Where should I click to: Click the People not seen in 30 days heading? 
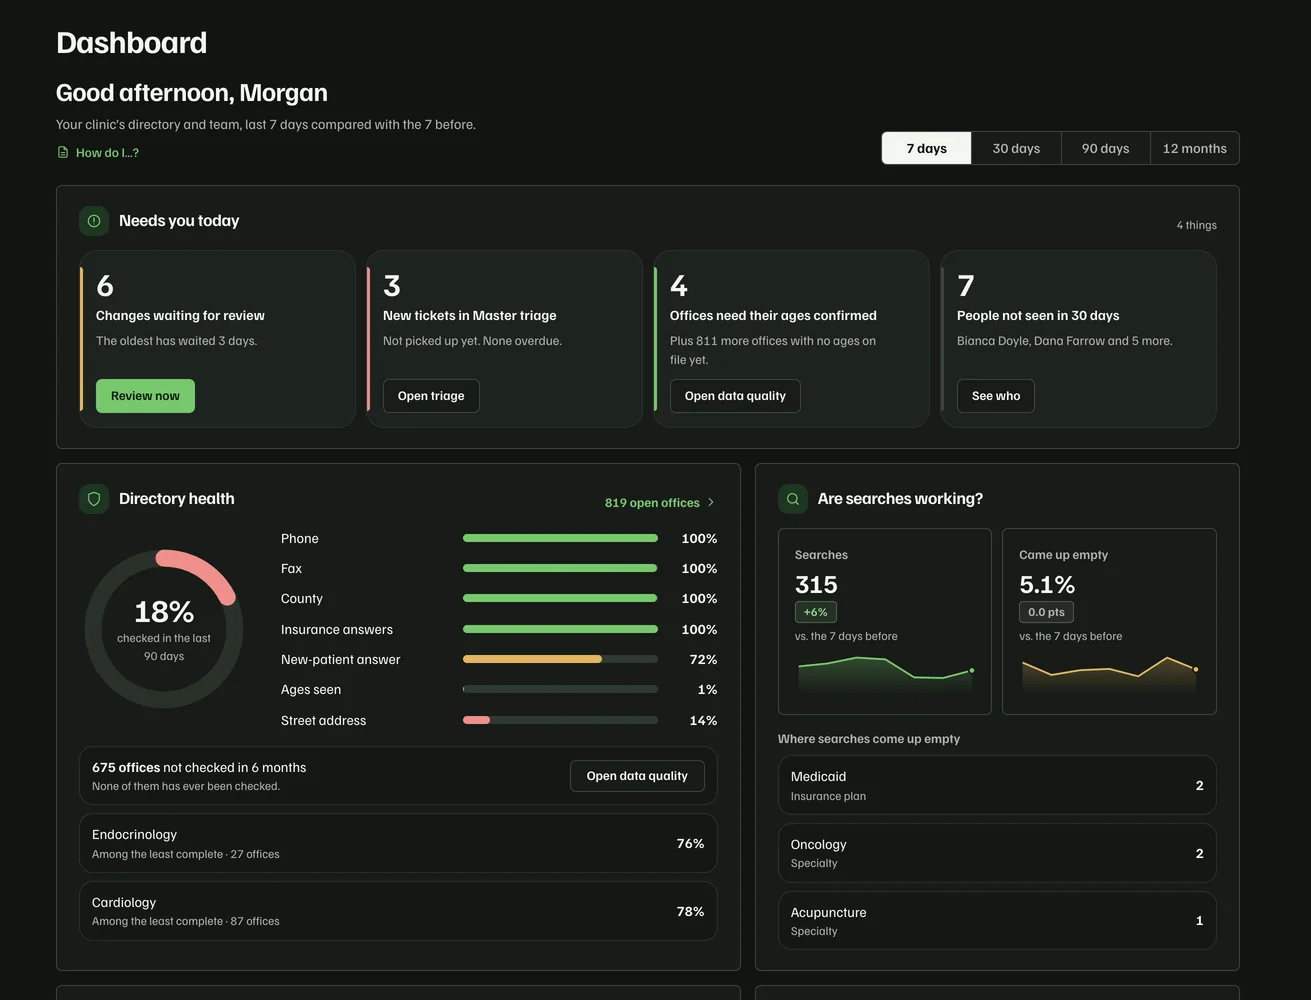(x=1038, y=316)
